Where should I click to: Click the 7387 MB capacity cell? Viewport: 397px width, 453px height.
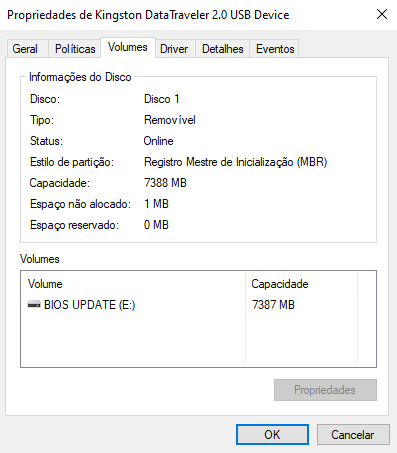273,305
